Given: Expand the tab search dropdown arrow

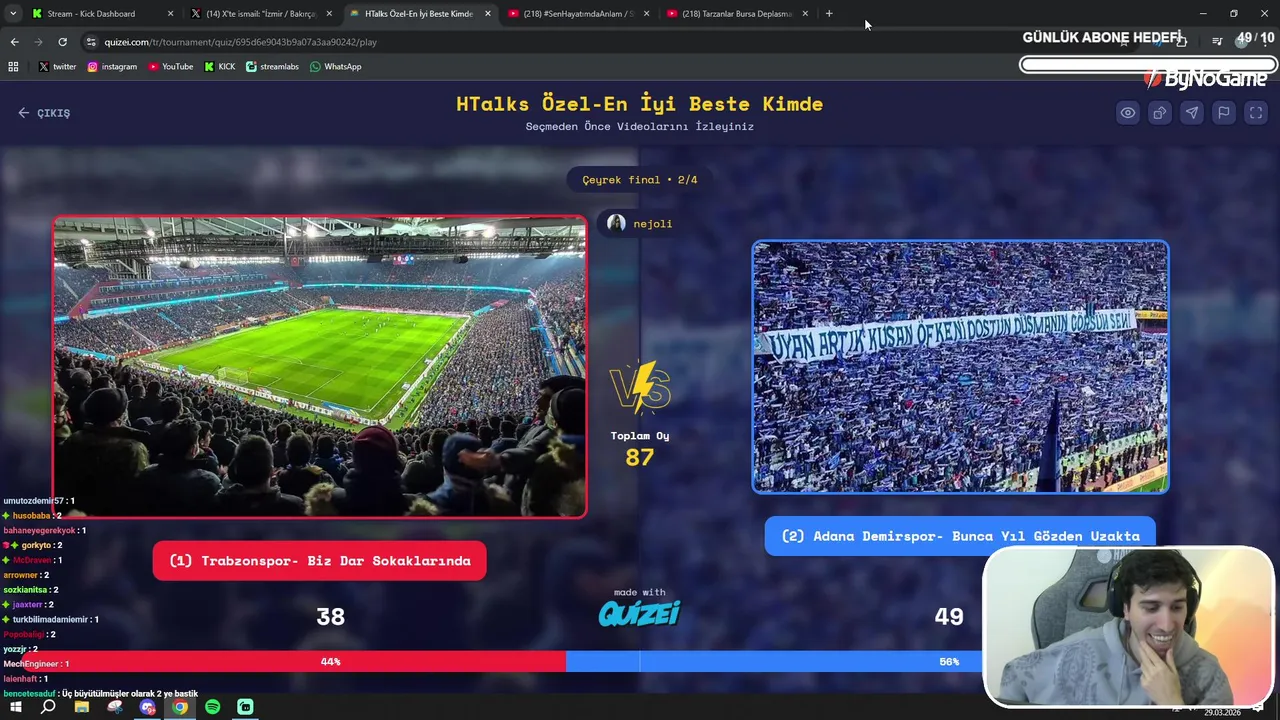Looking at the screenshot, I should click(x=13, y=14).
